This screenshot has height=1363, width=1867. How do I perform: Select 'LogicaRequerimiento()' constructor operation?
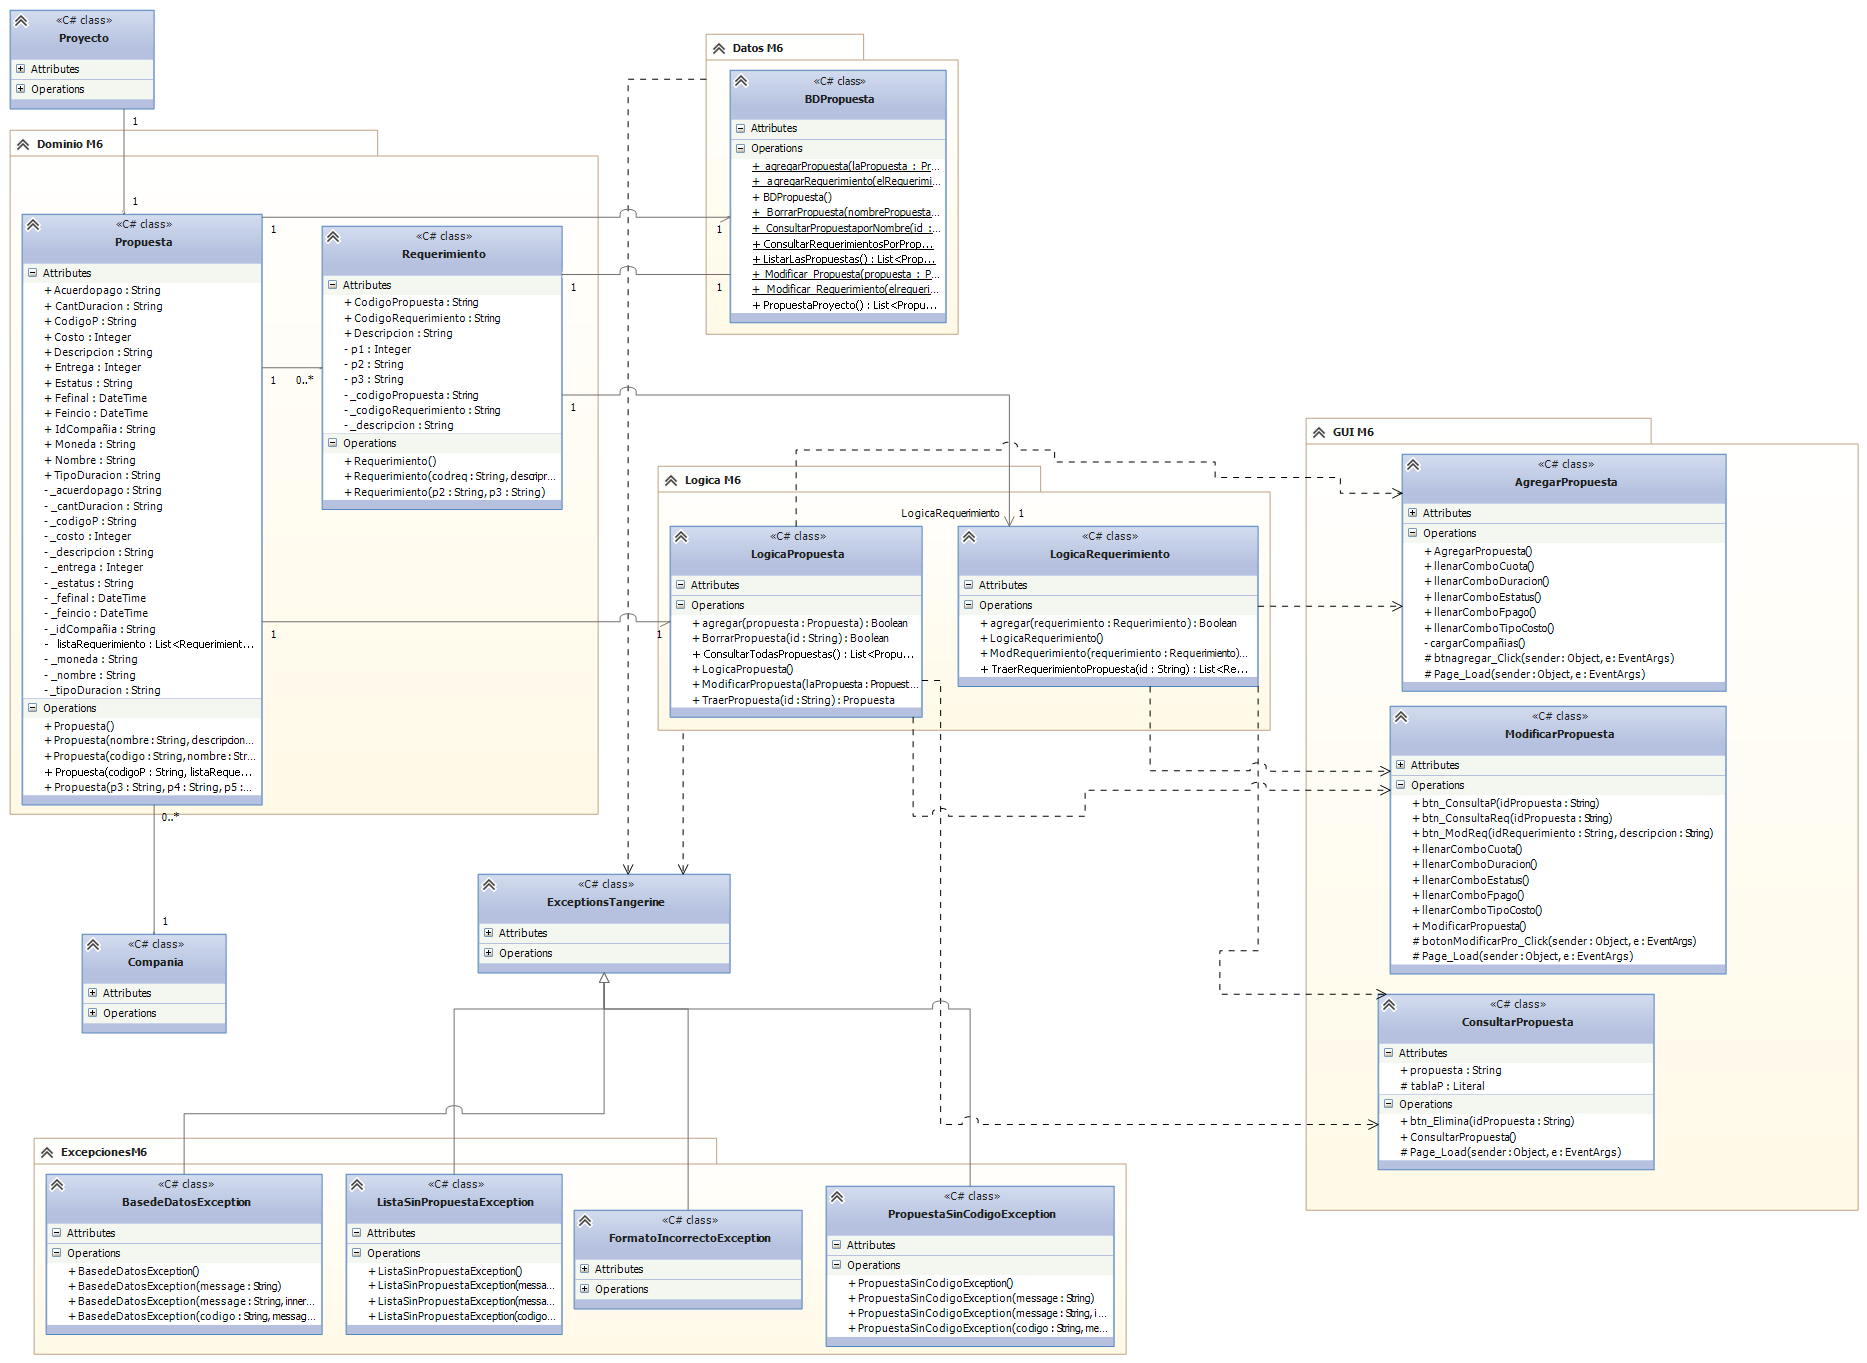1041,639
